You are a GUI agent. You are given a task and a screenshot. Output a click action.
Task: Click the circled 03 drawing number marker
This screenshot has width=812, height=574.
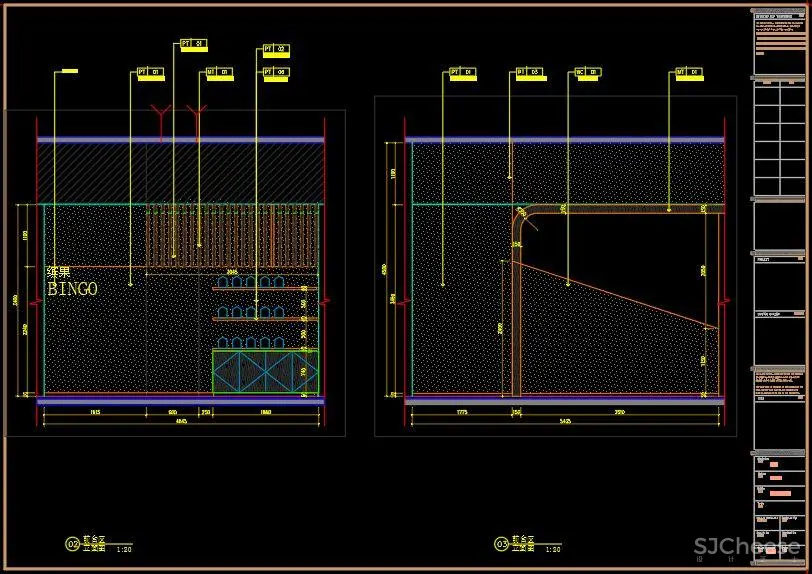tap(501, 544)
